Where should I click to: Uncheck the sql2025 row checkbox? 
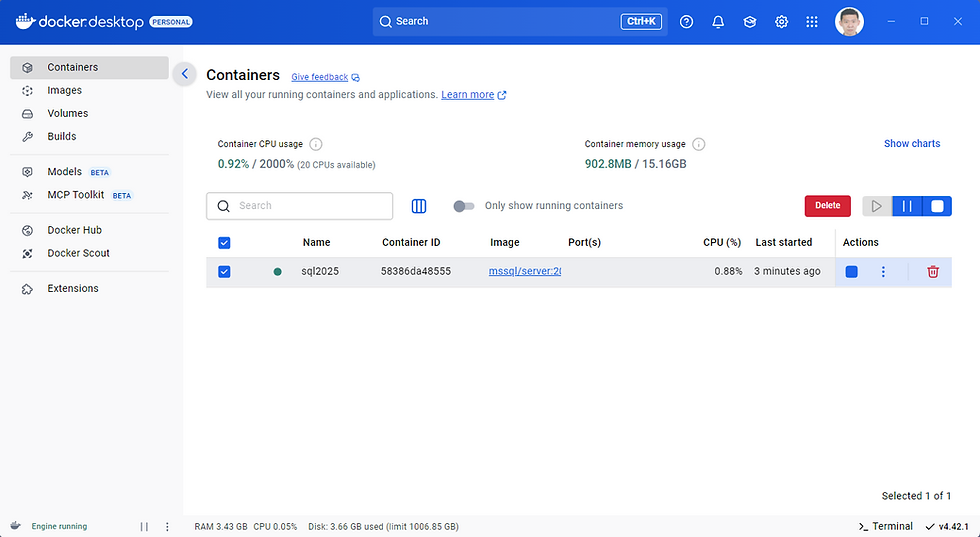coord(224,272)
